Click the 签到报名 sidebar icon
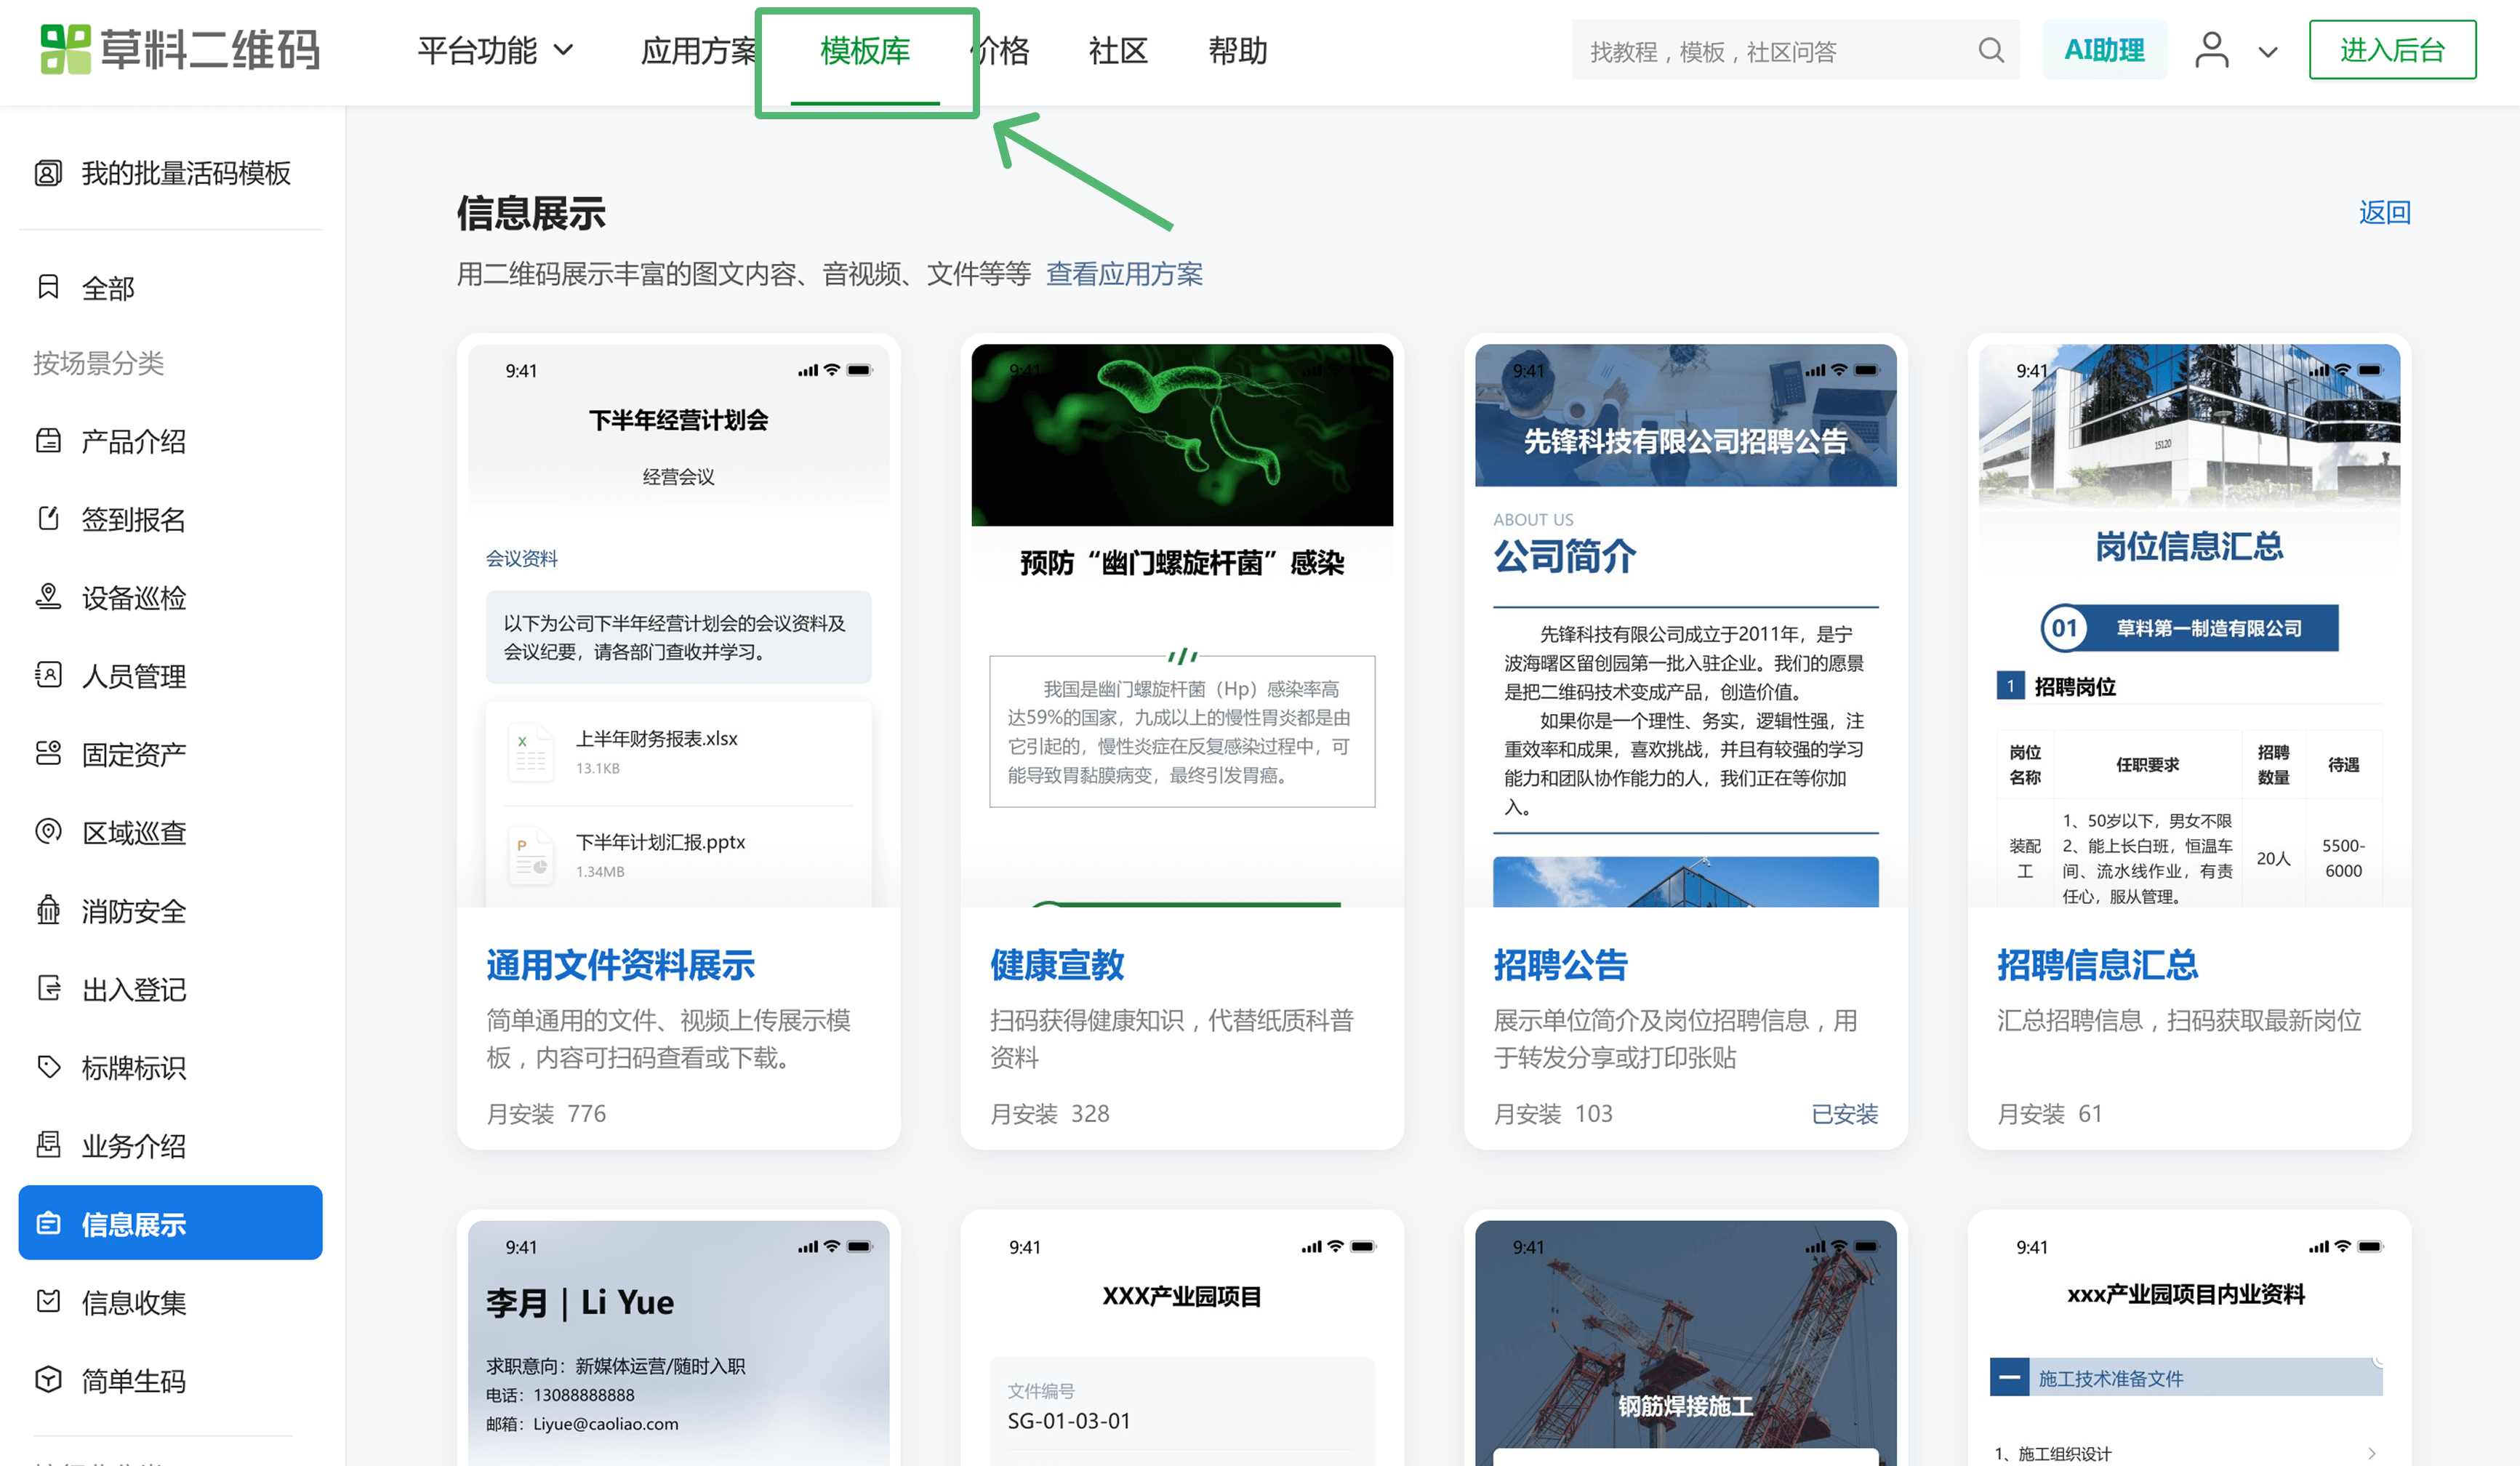 (x=48, y=519)
